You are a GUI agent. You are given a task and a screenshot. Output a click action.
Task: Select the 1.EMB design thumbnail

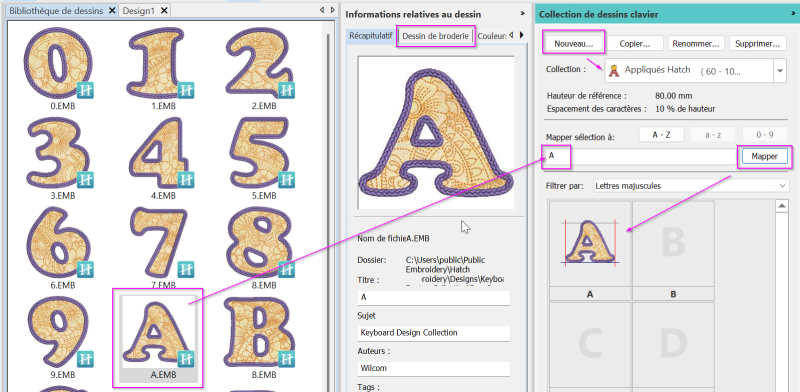point(159,63)
